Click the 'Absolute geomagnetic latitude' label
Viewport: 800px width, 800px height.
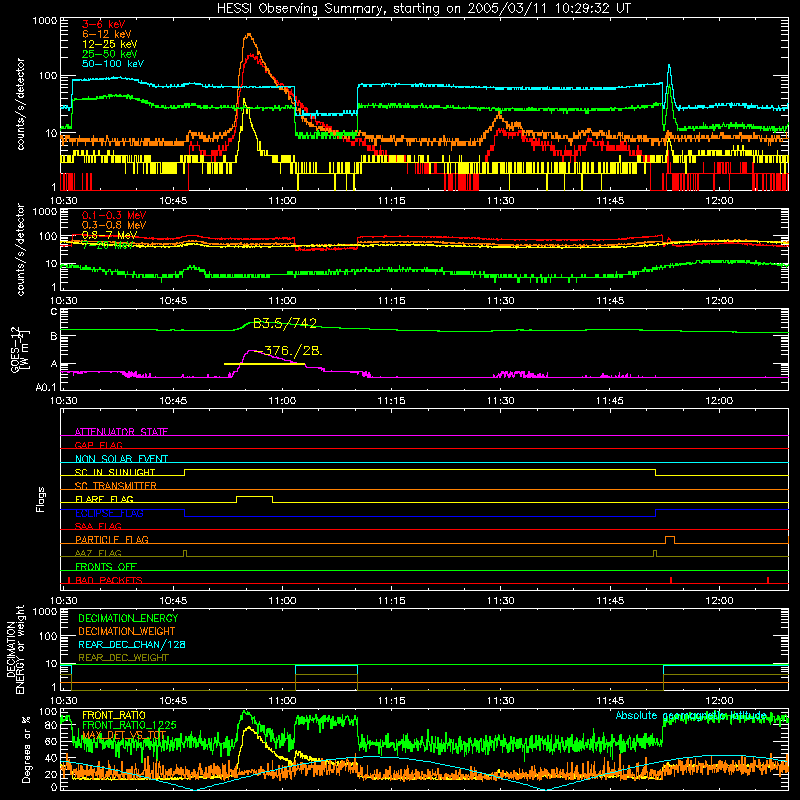tap(691, 715)
